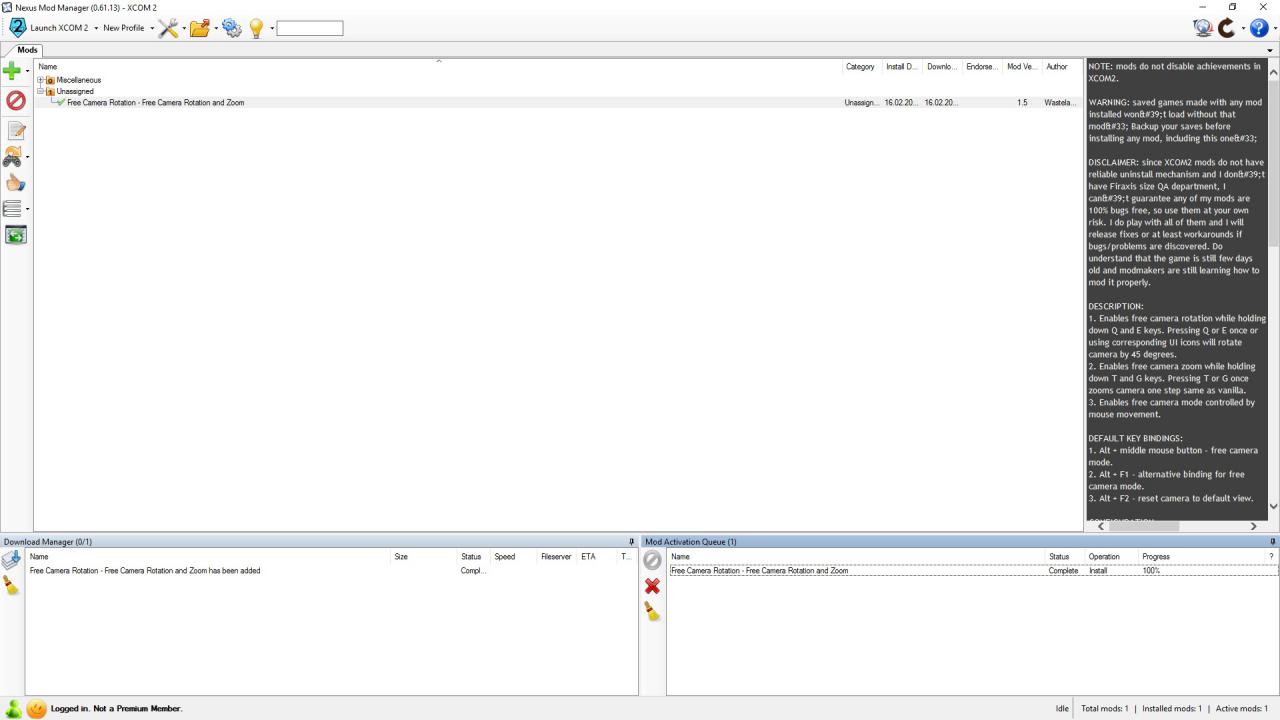Screen dimensions: 1280x720
Task: Toggle the green checkmark on Free Camera Rotation
Action: (x=60, y=102)
